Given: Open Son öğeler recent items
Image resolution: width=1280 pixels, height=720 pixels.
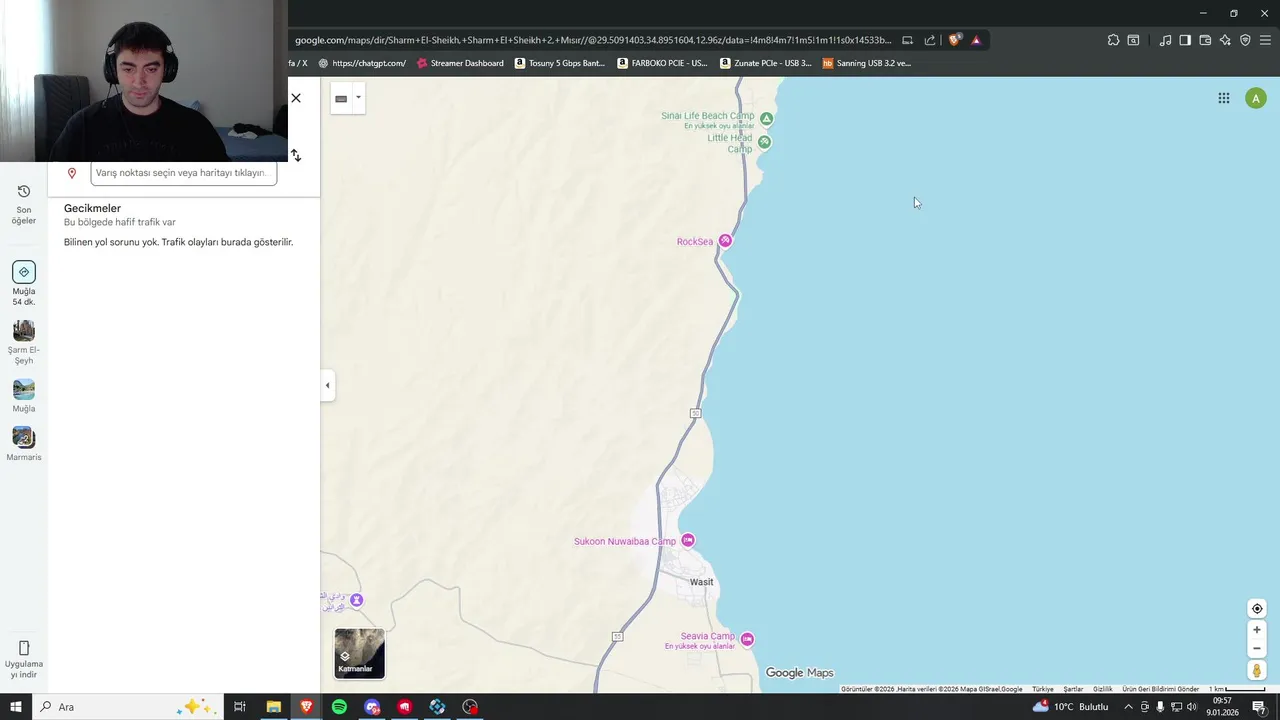Looking at the screenshot, I should 24,204.
